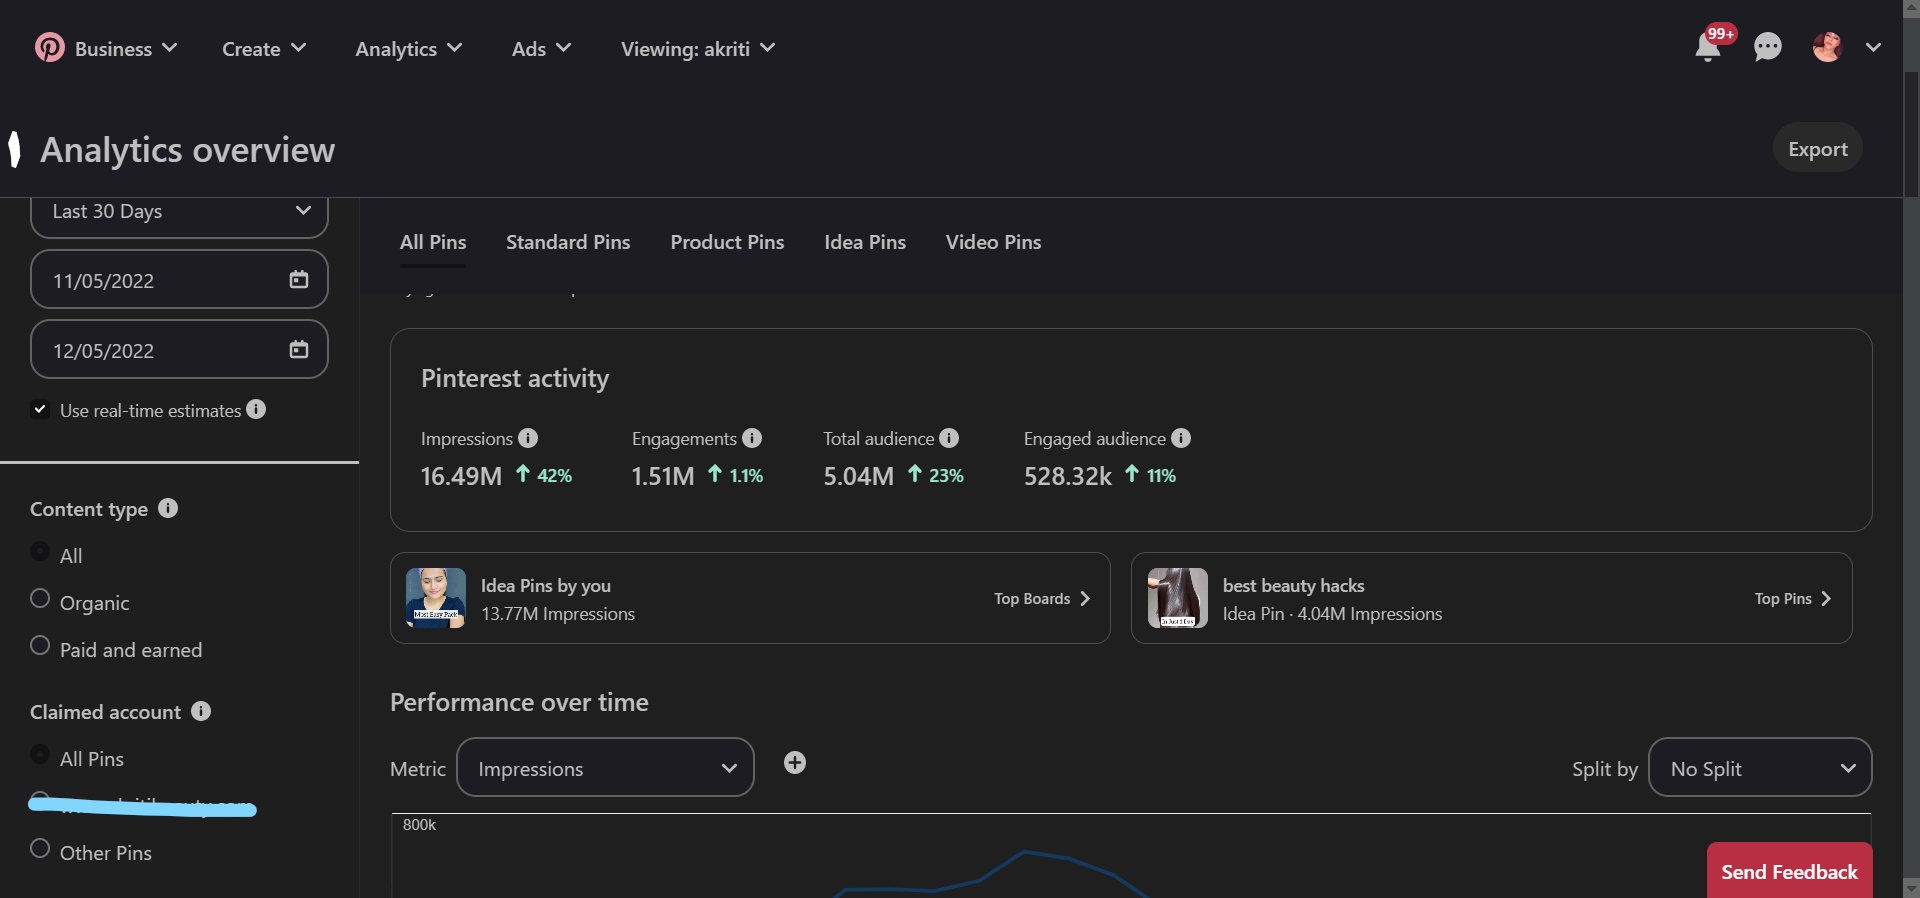Click the Pinterest logo icon
1920x898 pixels.
(49, 48)
